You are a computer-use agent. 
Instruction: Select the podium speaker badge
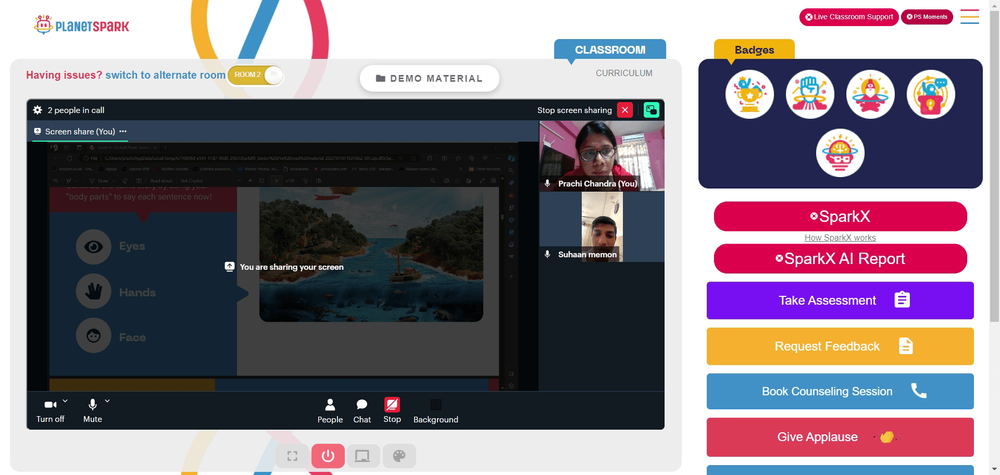coord(930,94)
